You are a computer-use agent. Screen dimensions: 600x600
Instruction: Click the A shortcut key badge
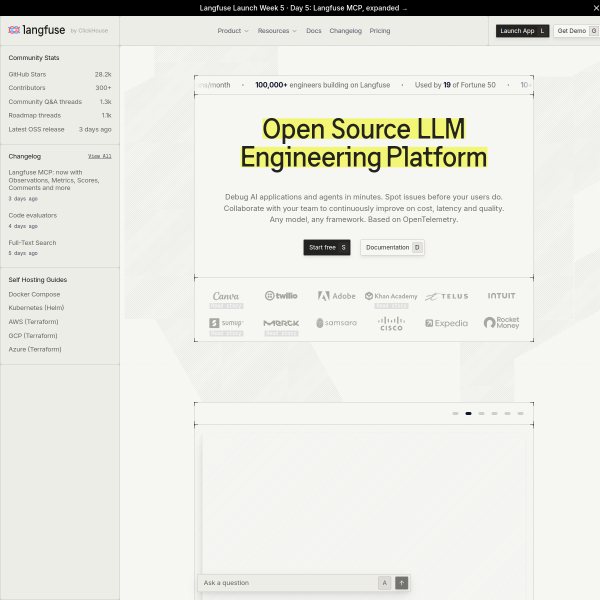(385, 583)
